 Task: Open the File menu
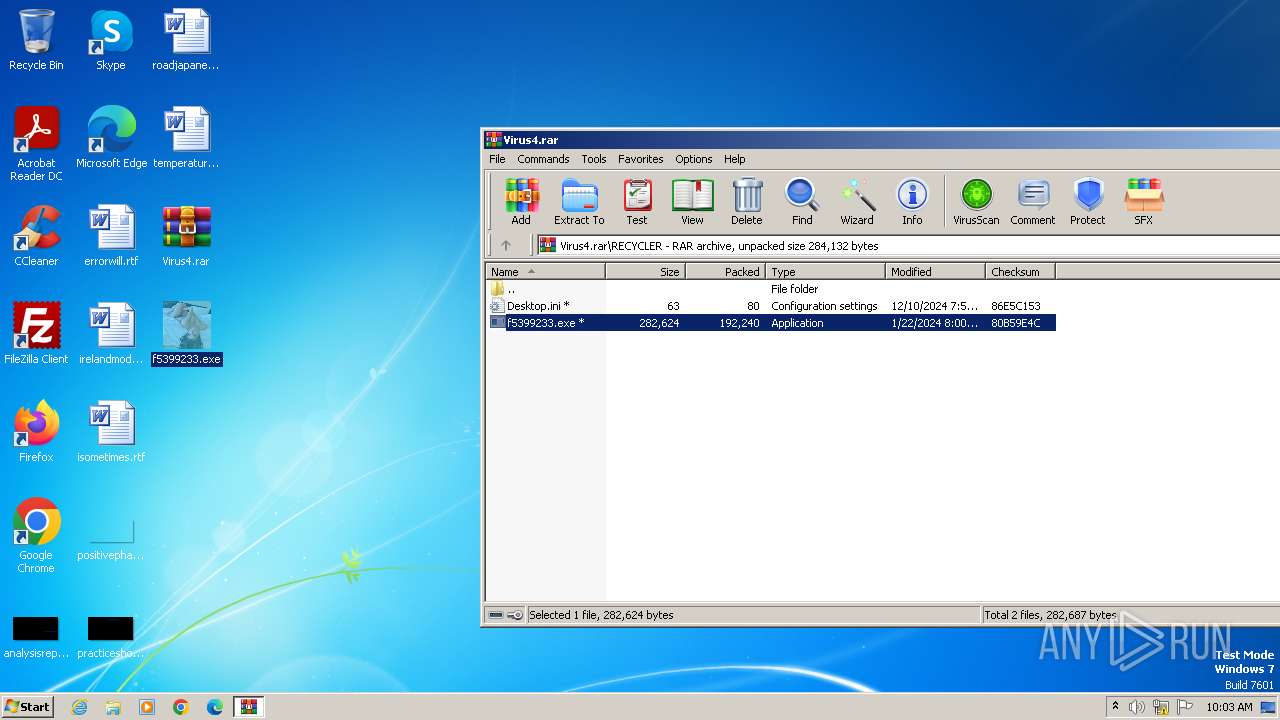click(497, 159)
